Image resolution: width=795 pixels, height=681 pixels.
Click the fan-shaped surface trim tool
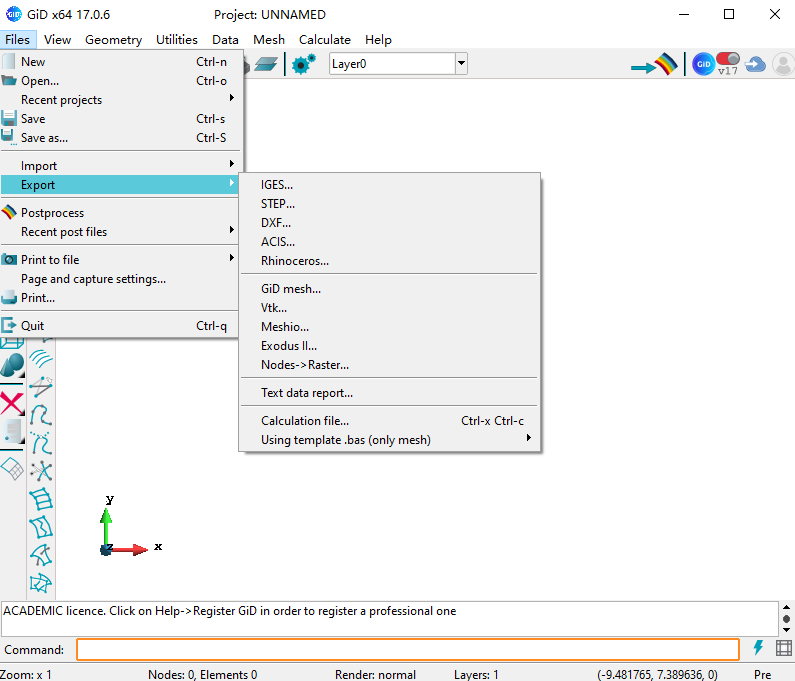coord(41,555)
